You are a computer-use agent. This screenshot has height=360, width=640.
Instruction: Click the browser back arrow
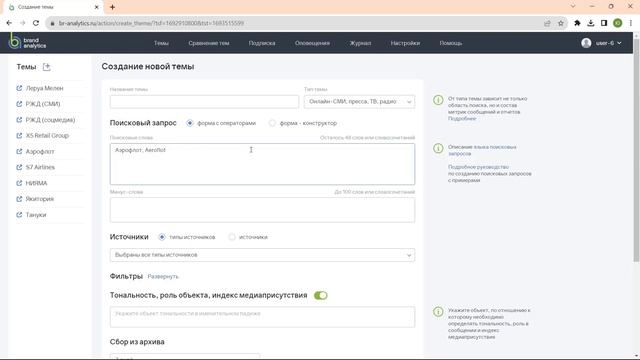[x=9, y=23]
